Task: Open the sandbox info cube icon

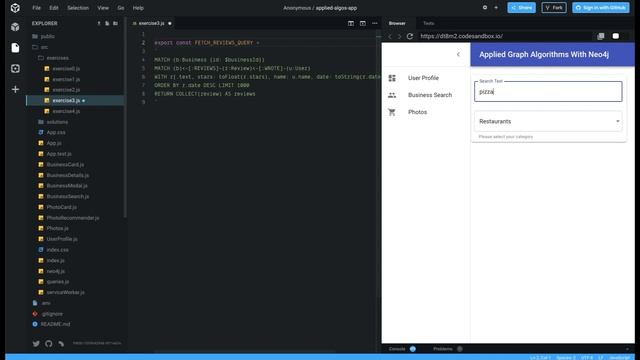Action: (15, 27)
